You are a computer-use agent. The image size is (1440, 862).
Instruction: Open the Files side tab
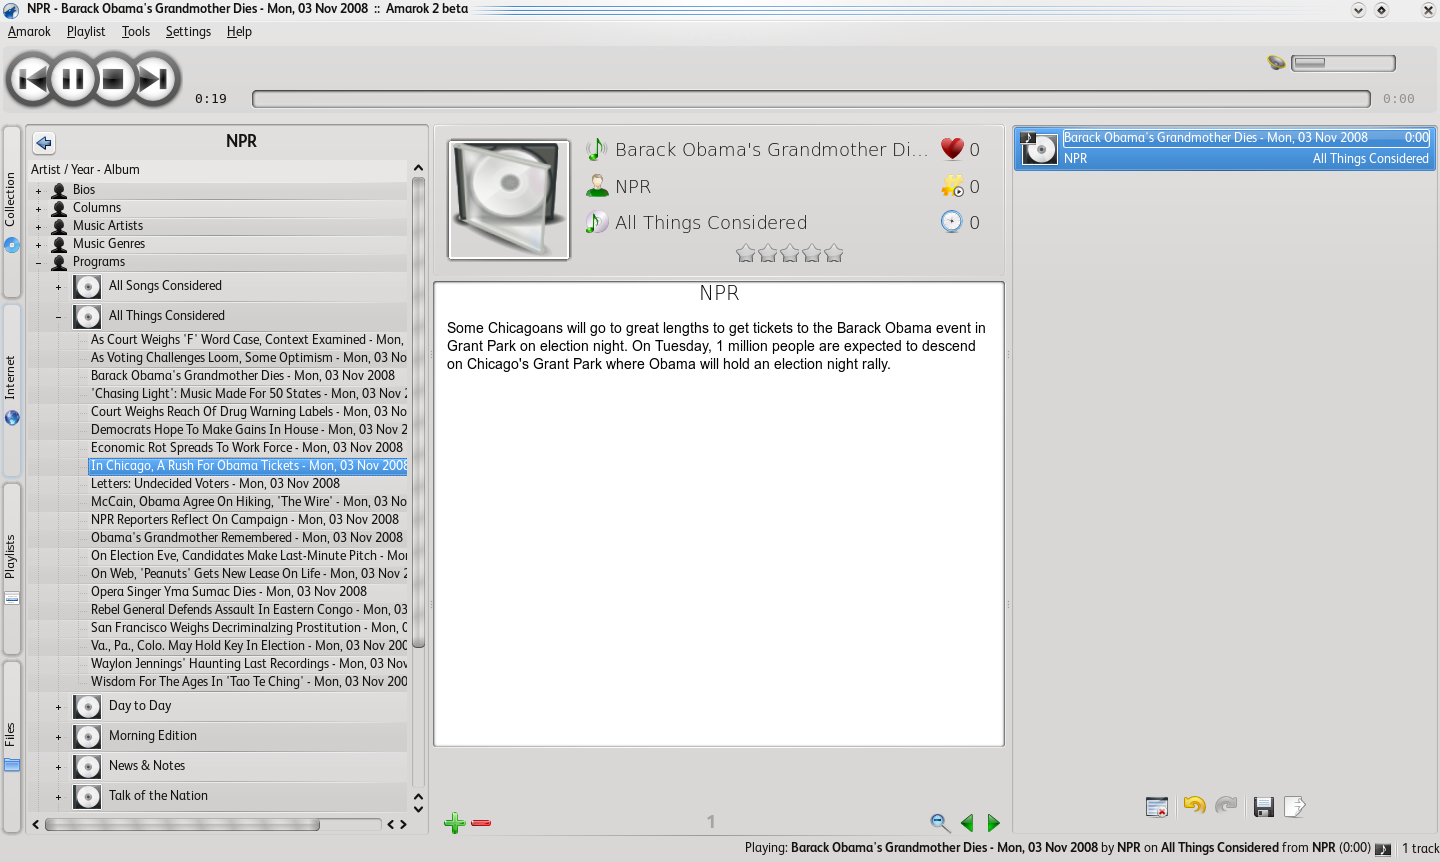[11, 747]
